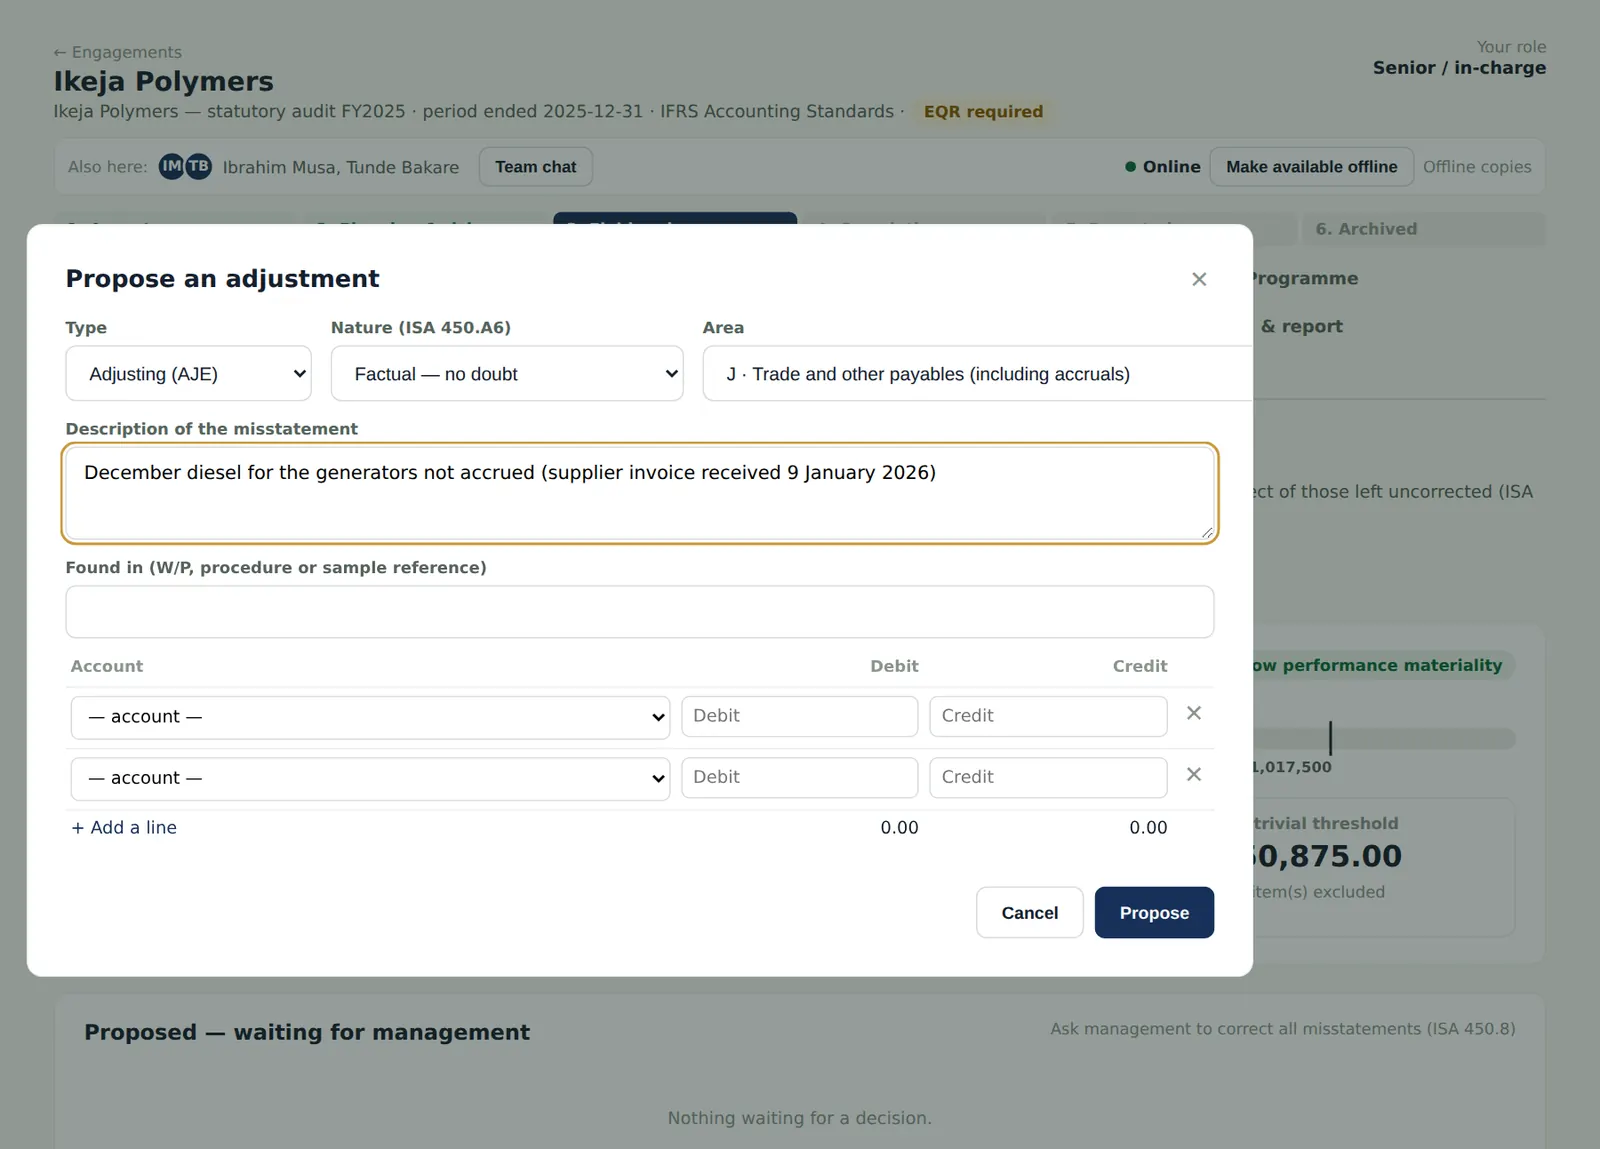Viewport: 1600px width, 1149px height.
Task: Open the Nature Factual — no doubt dropdown
Action: 507,374
